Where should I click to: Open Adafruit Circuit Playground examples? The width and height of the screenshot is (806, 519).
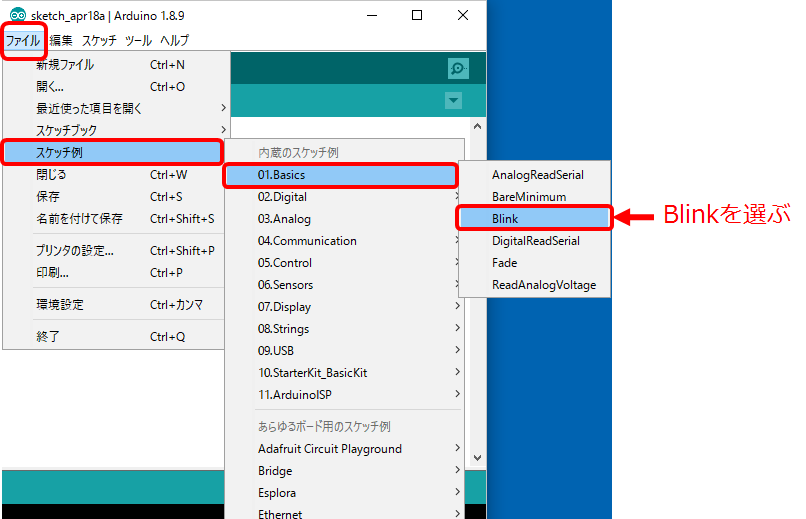(344, 449)
